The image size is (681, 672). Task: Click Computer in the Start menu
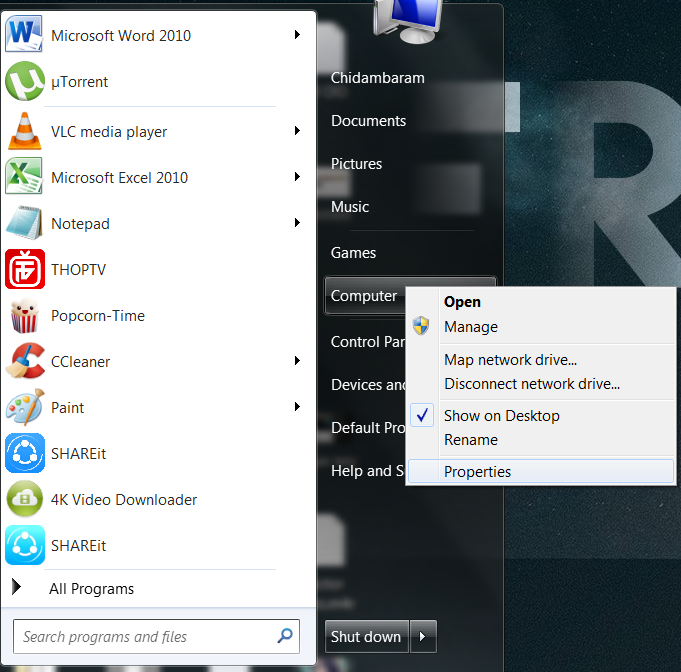364,296
